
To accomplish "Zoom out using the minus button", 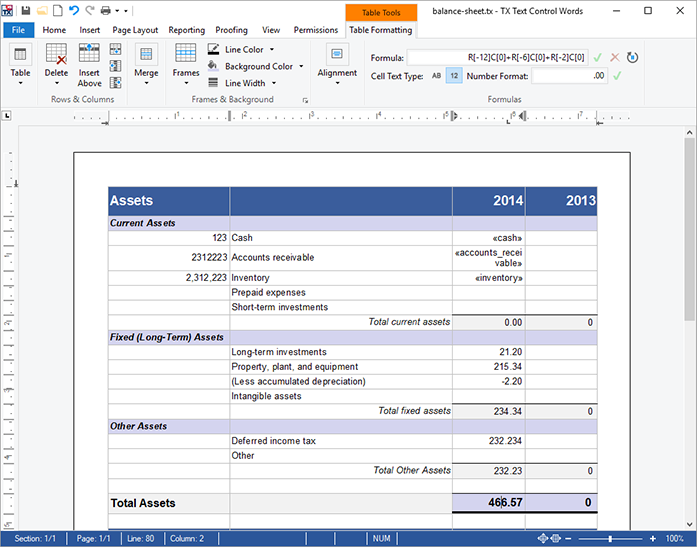I will coord(568,539).
